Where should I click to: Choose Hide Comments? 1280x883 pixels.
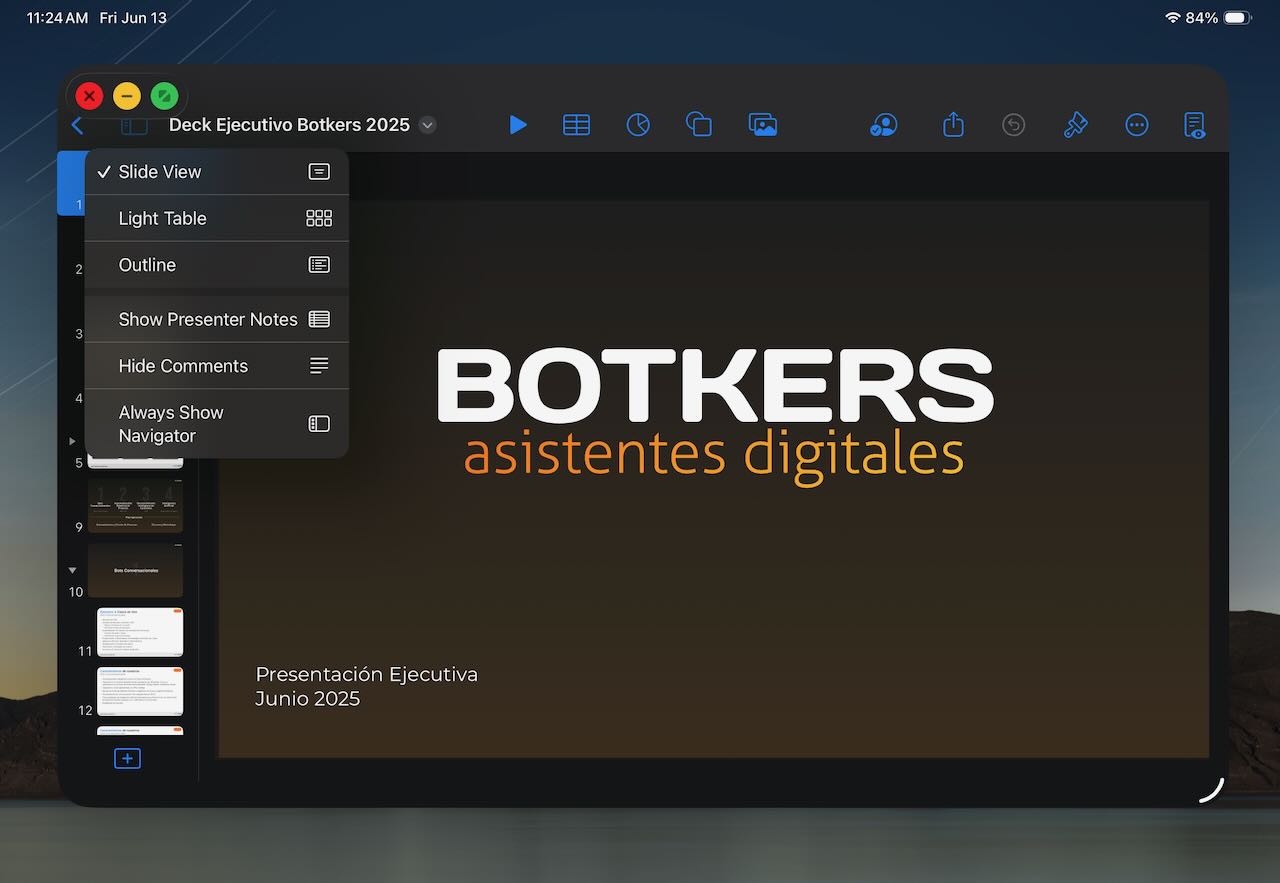[217, 366]
